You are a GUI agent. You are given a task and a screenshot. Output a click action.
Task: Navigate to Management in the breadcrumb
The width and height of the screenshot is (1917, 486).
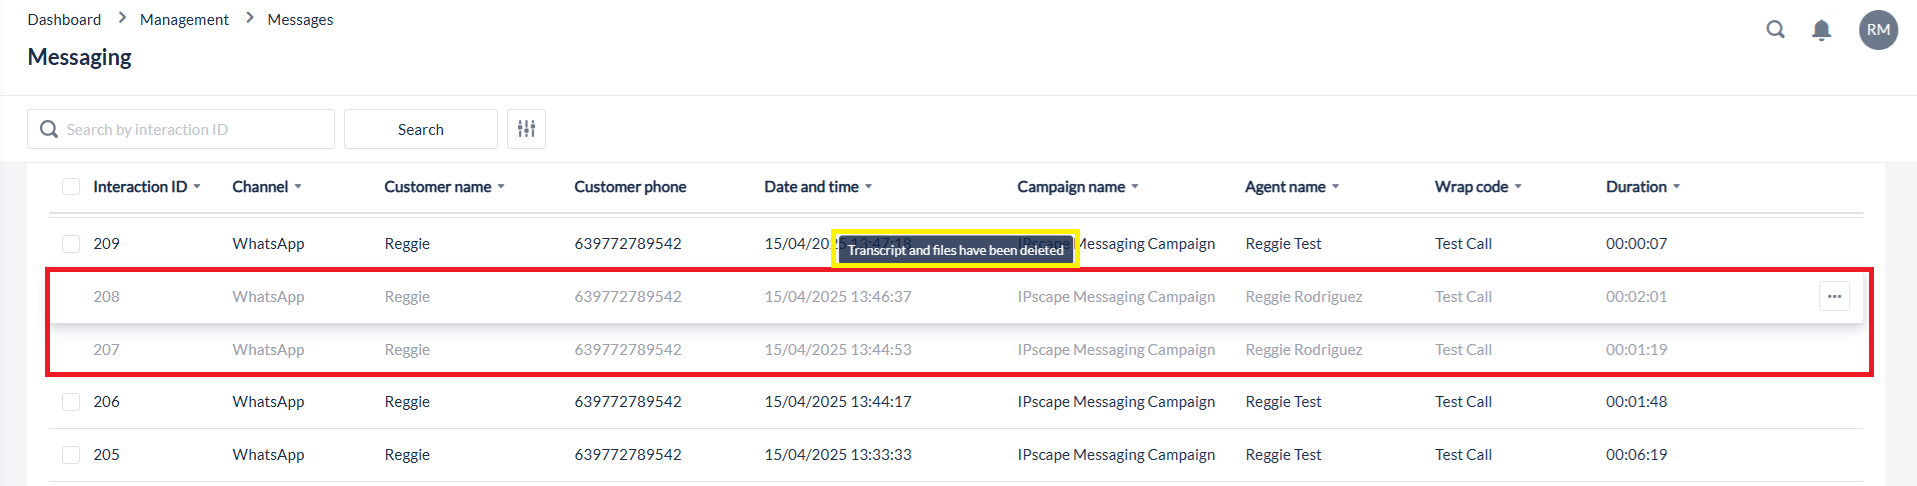point(184,20)
